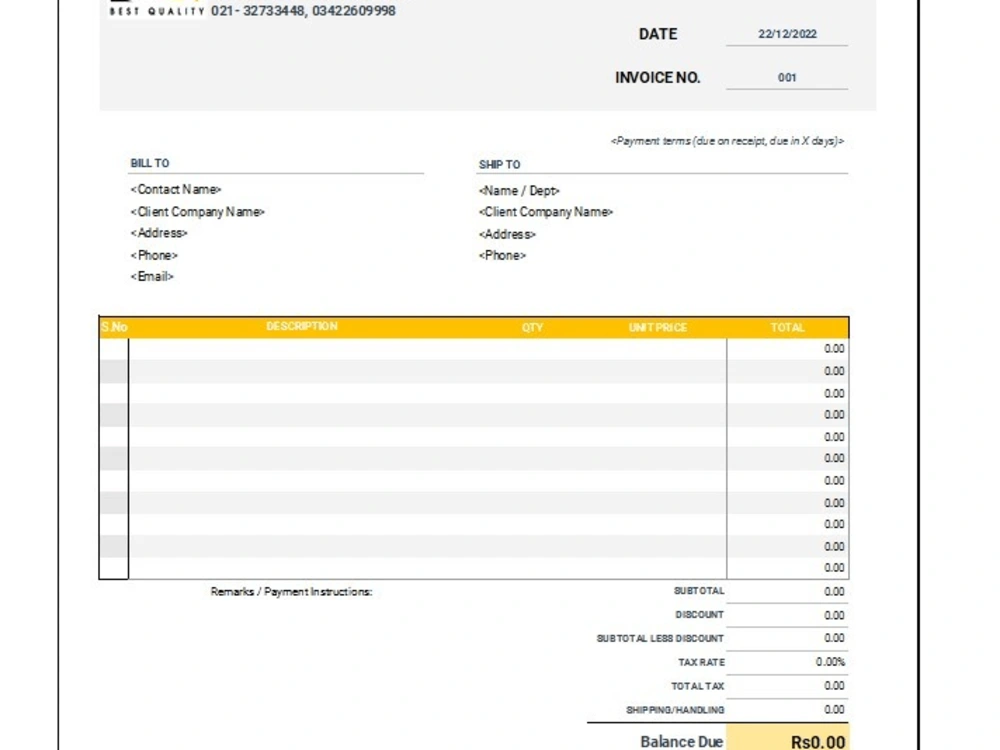Select the last item row total 0.00
This screenshot has width=1000, height=750.
pos(834,568)
